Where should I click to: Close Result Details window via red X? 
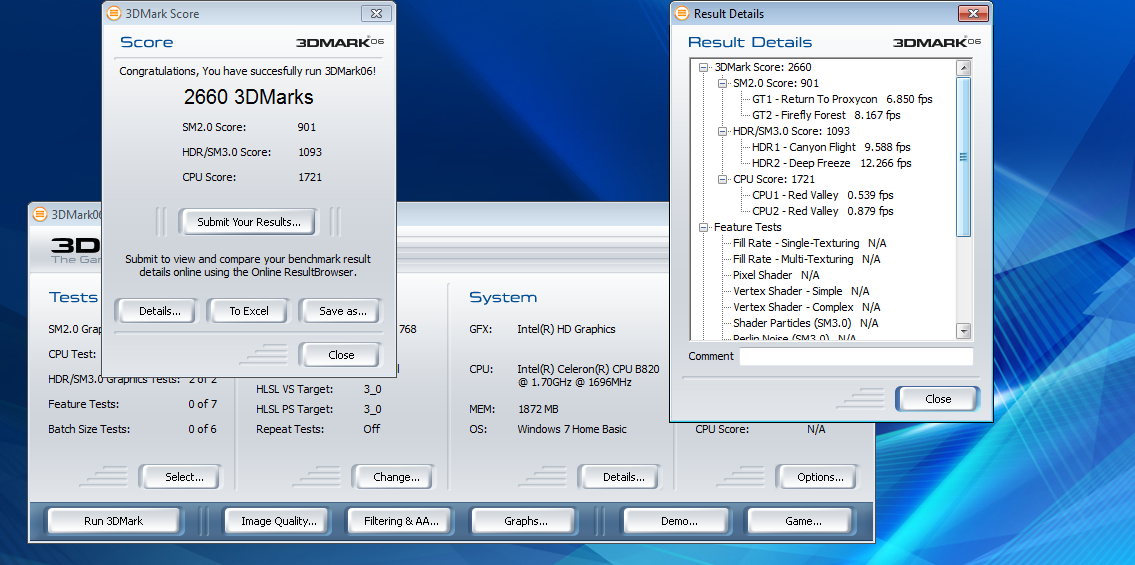tap(973, 13)
